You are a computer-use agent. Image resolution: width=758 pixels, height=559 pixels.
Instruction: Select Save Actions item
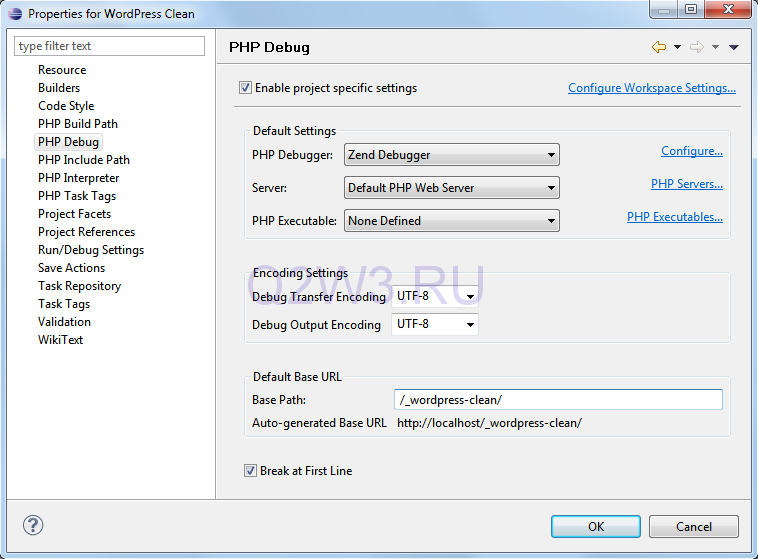click(72, 268)
